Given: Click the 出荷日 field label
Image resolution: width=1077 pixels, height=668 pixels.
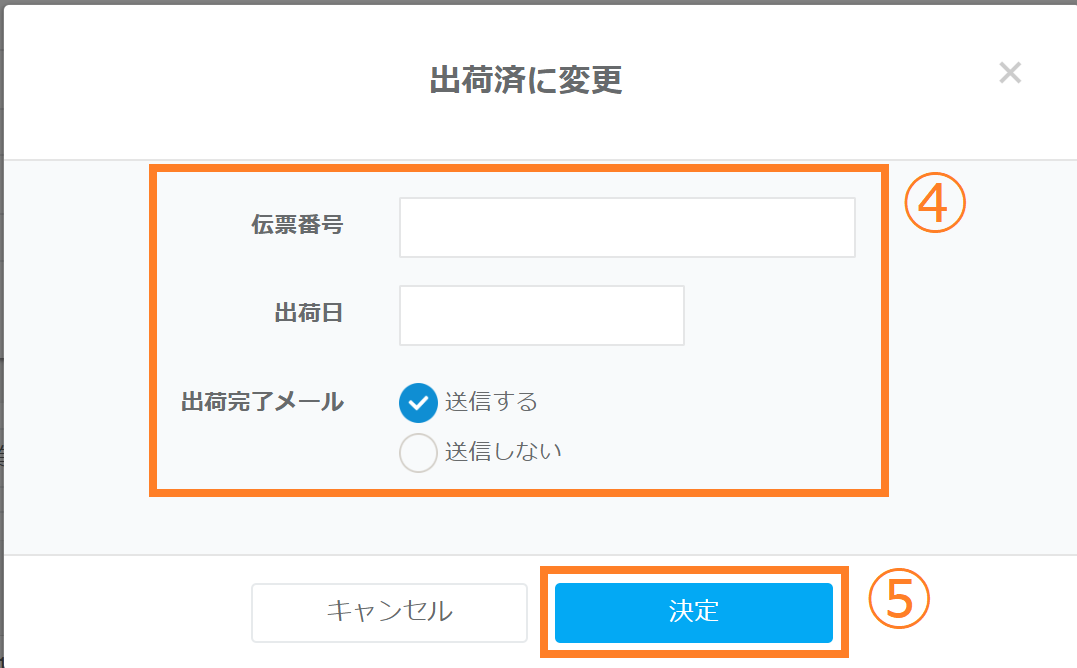Looking at the screenshot, I should coord(309,314).
